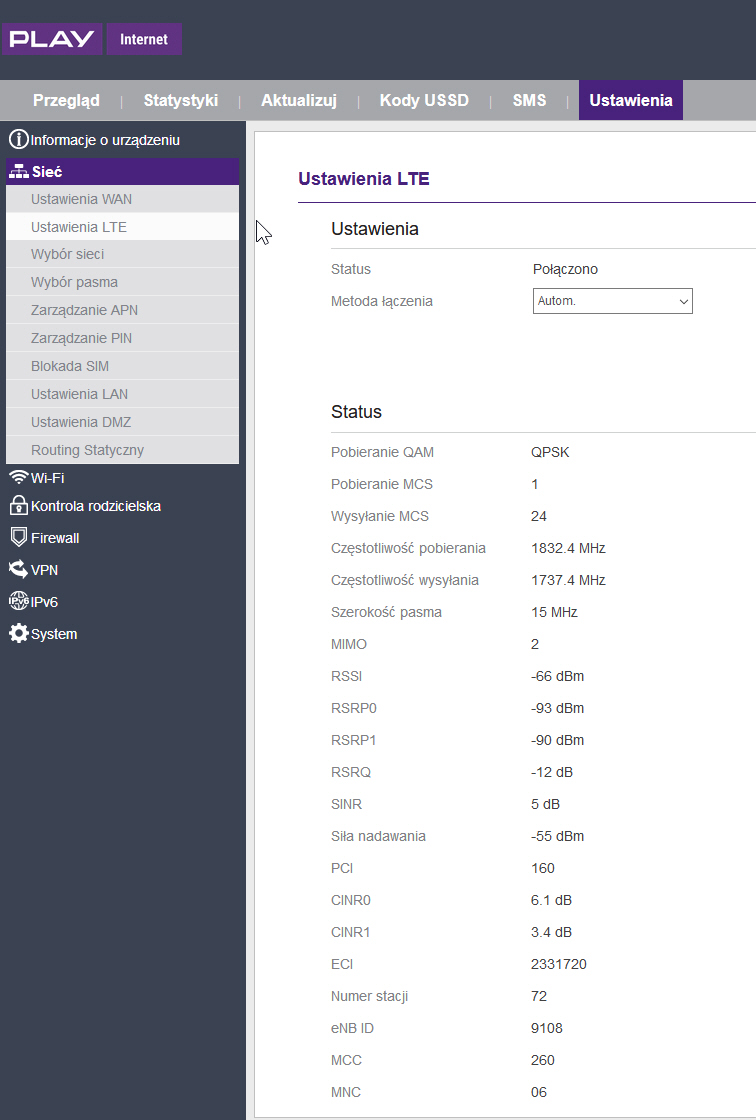This screenshot has height=1120, width=756.
Task: Open Ustawienia DMZ page
Action: pos(122,422)
